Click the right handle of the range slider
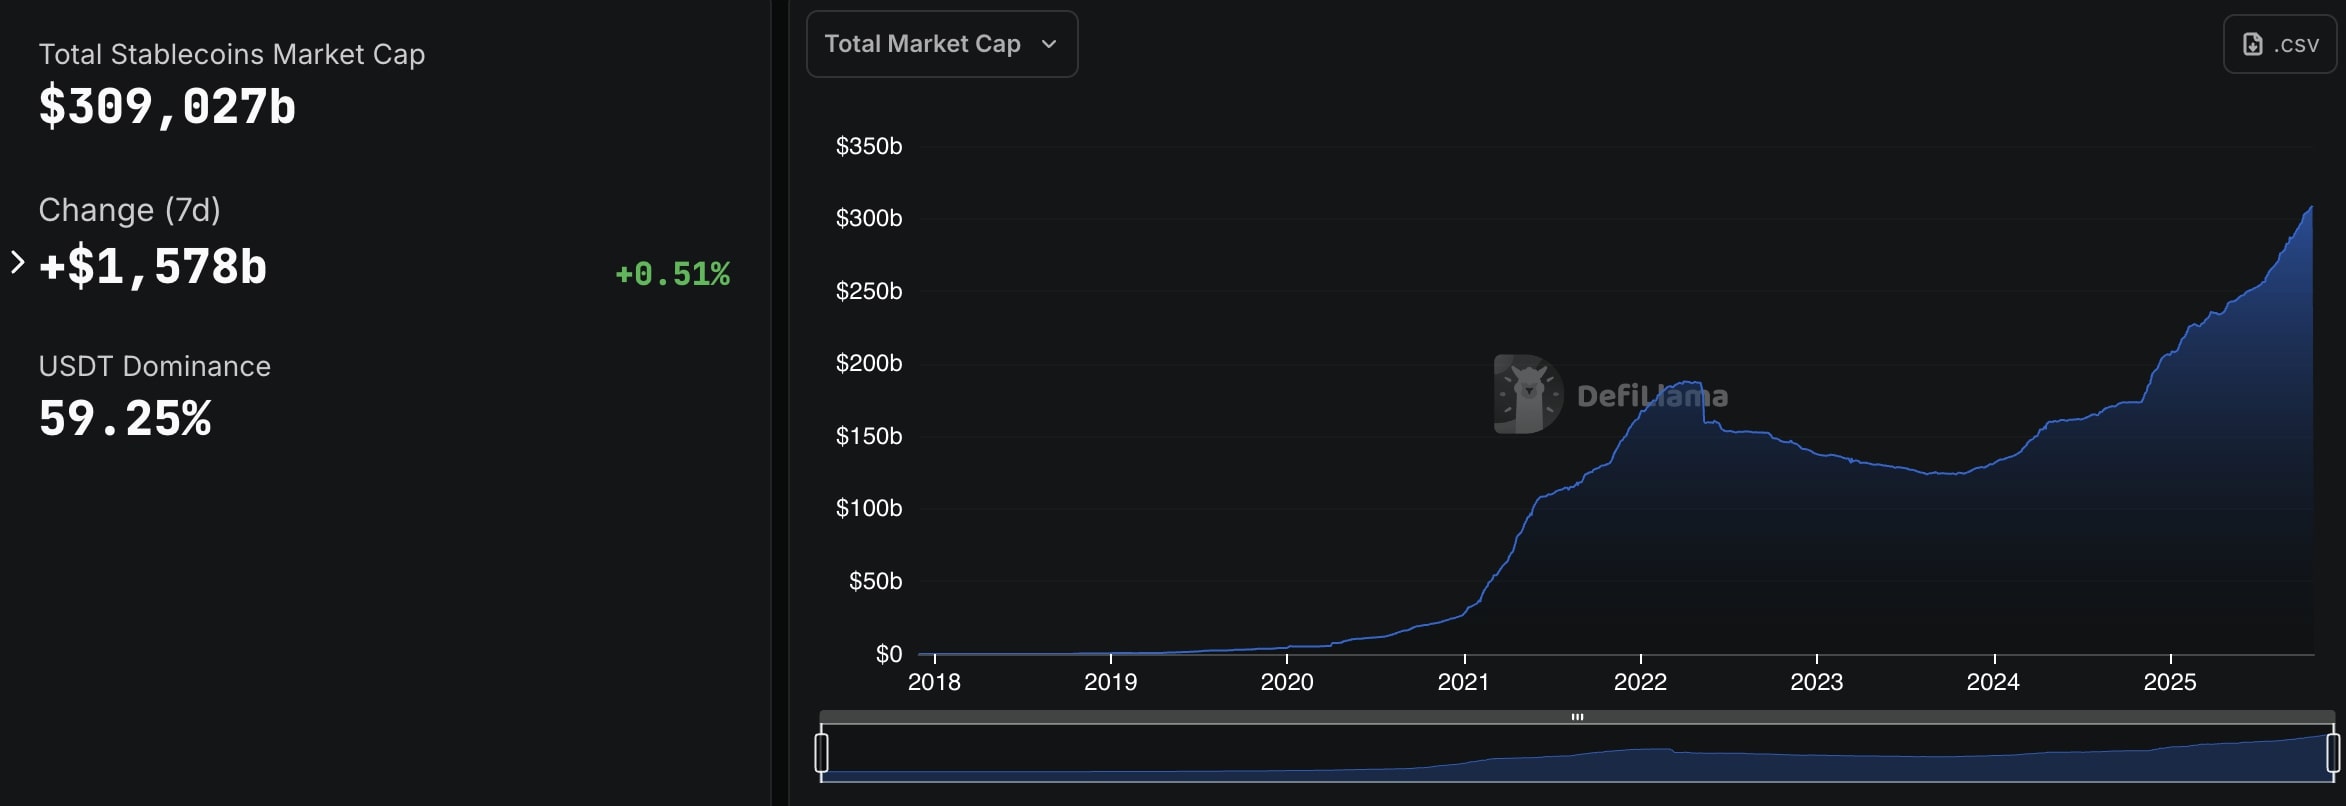This screenshot has height=806, width=2346. 2333,752
